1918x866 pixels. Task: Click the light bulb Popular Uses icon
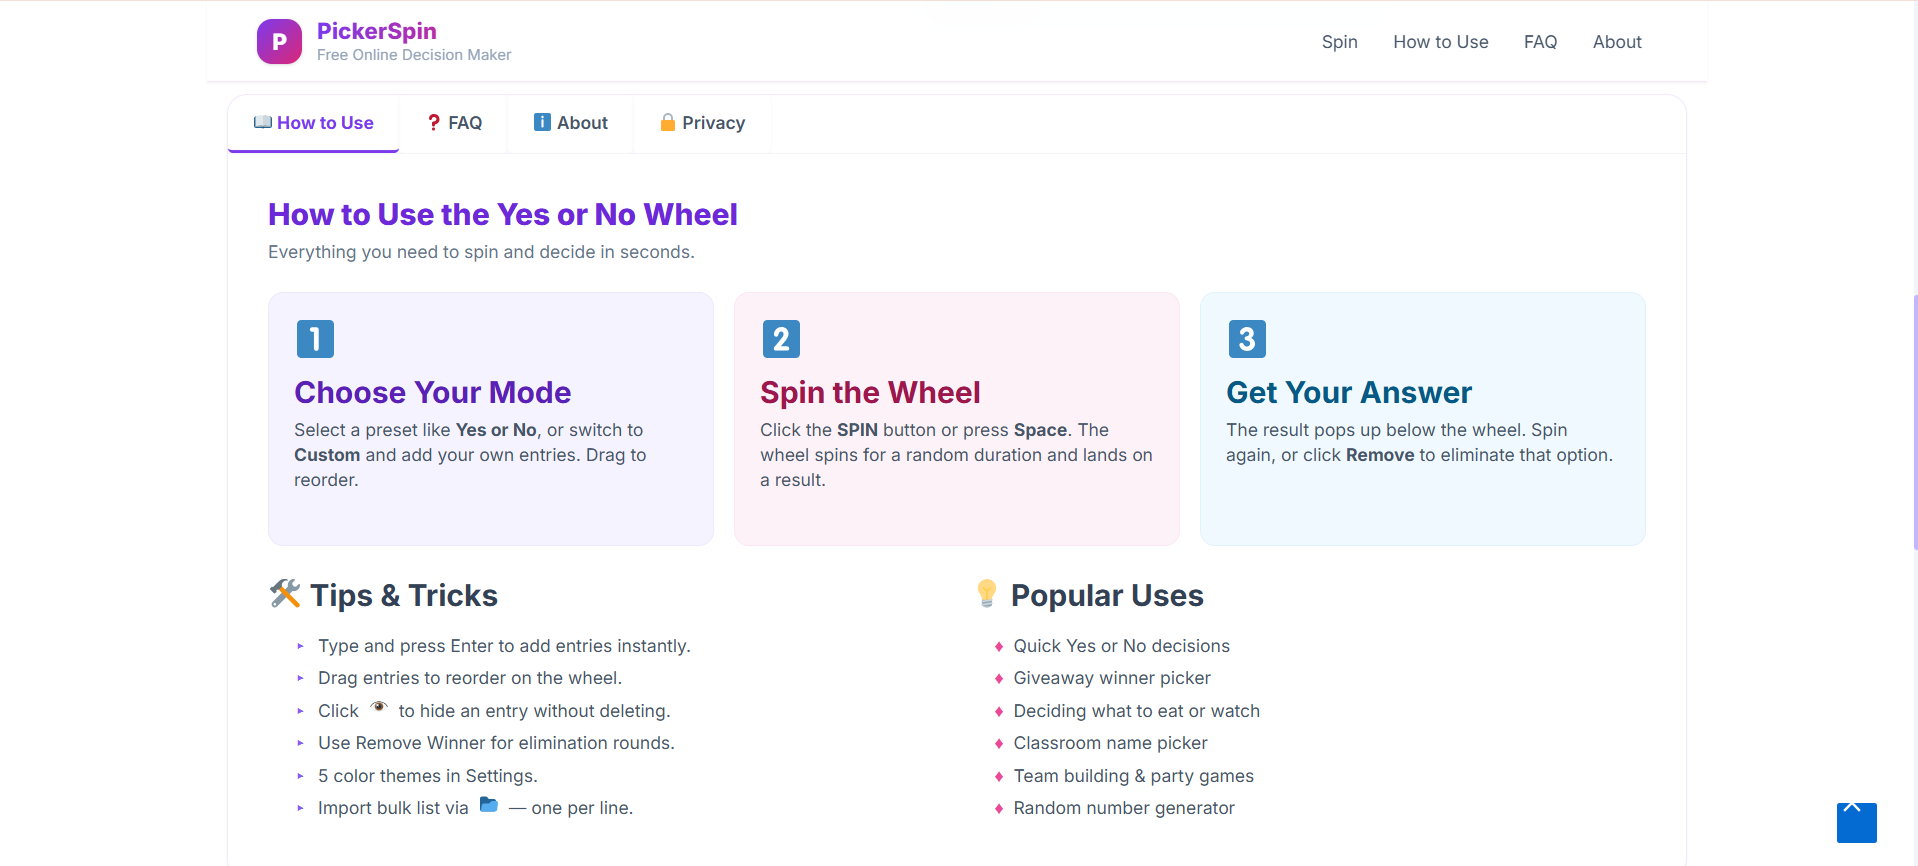tap(986, 594)
